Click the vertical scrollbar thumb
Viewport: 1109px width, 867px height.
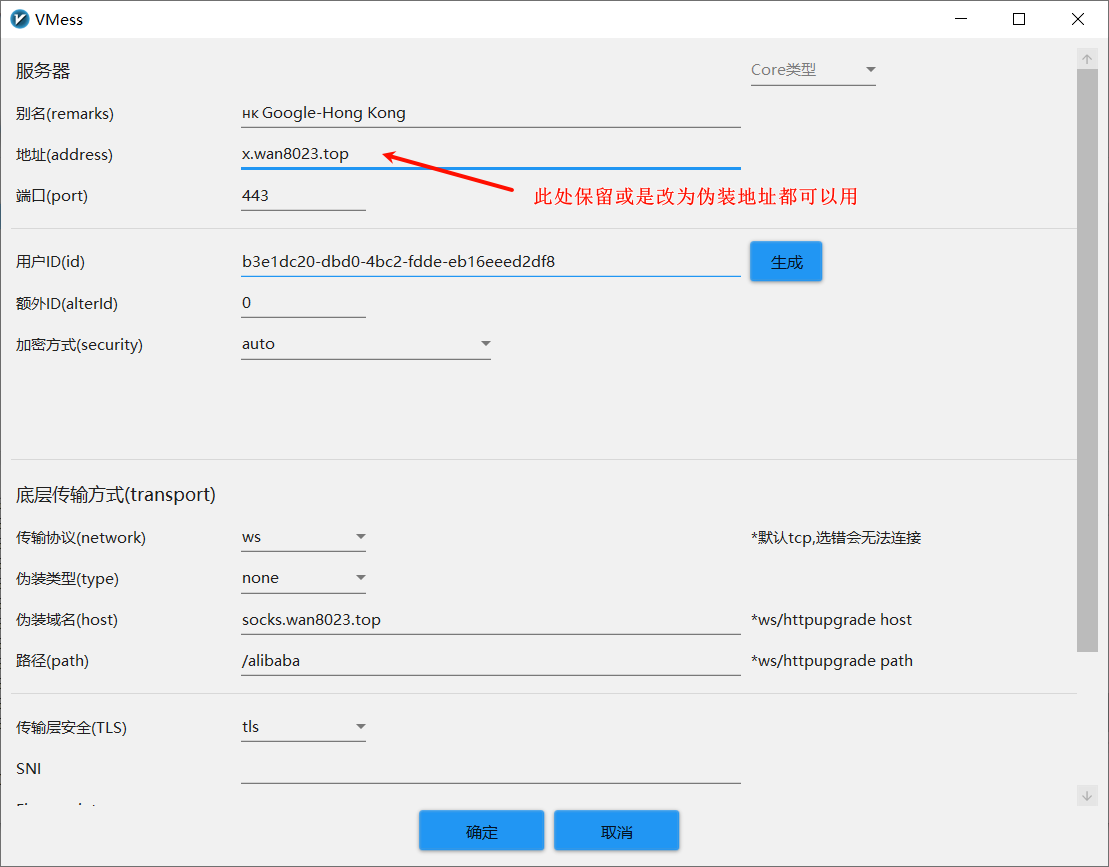click(x=1087, y=360)
